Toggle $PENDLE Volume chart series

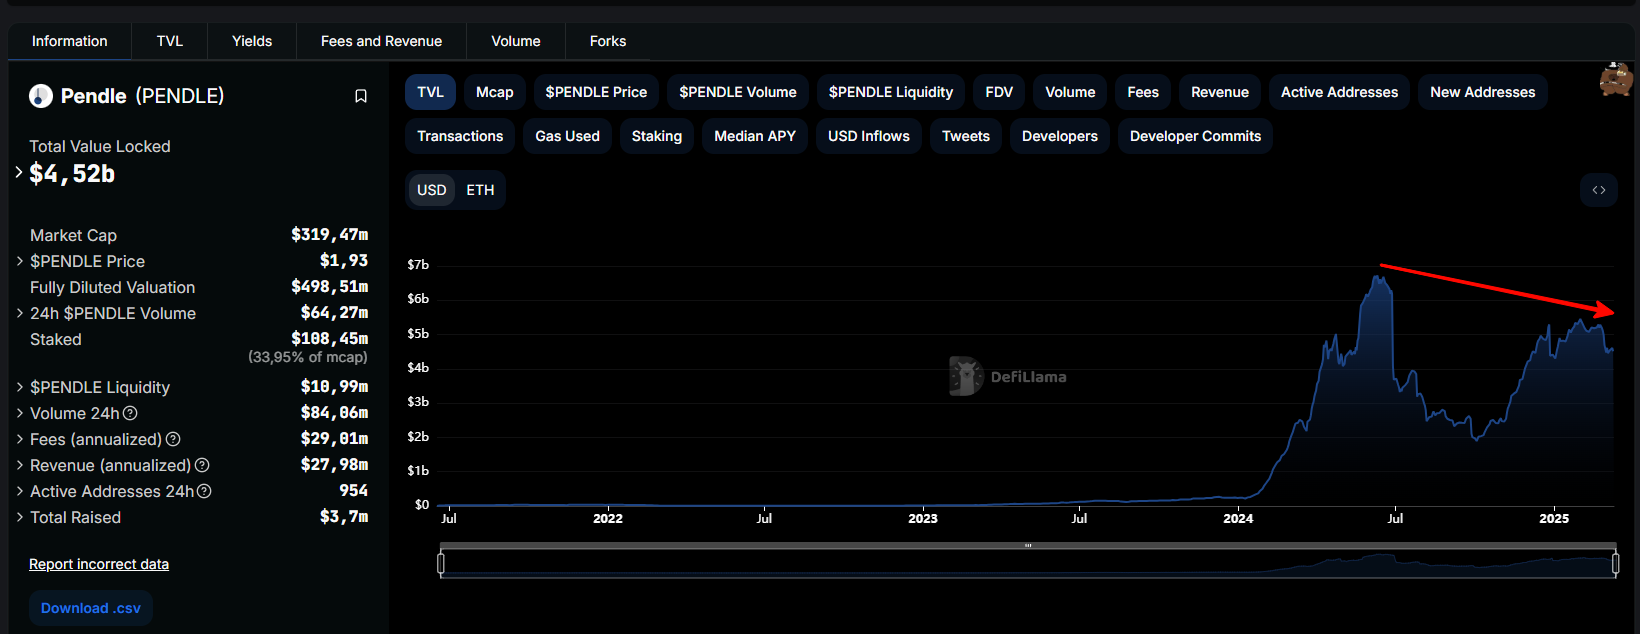pyautogui.click(x=738, y=92)
